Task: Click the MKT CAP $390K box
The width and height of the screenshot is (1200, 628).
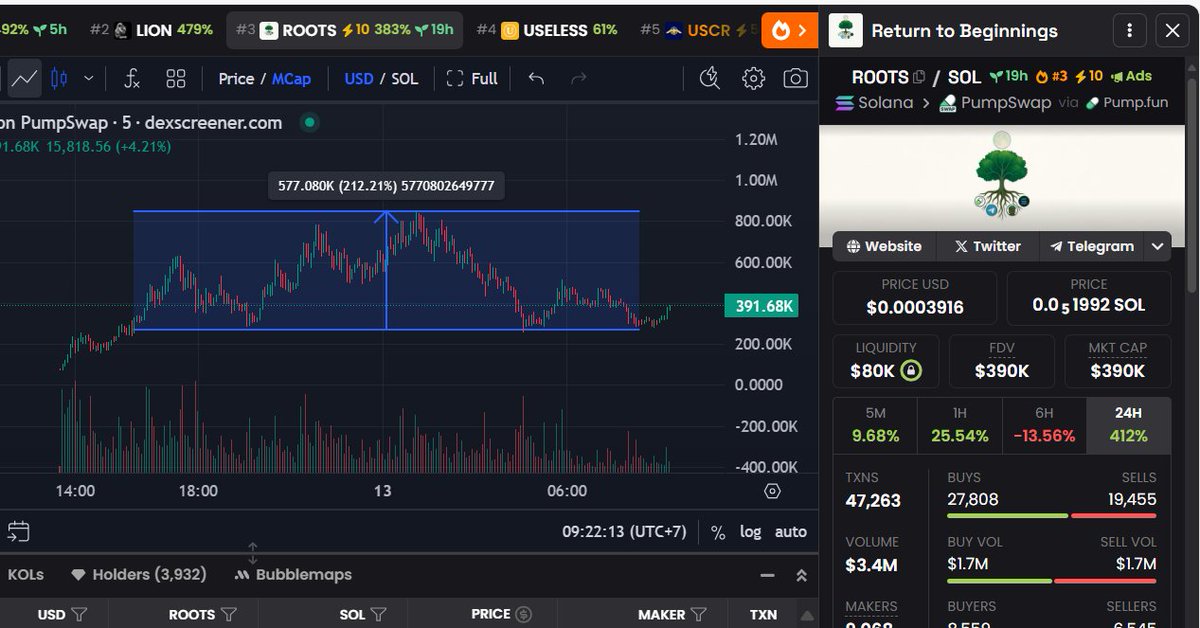Action: coord(1117,361)
